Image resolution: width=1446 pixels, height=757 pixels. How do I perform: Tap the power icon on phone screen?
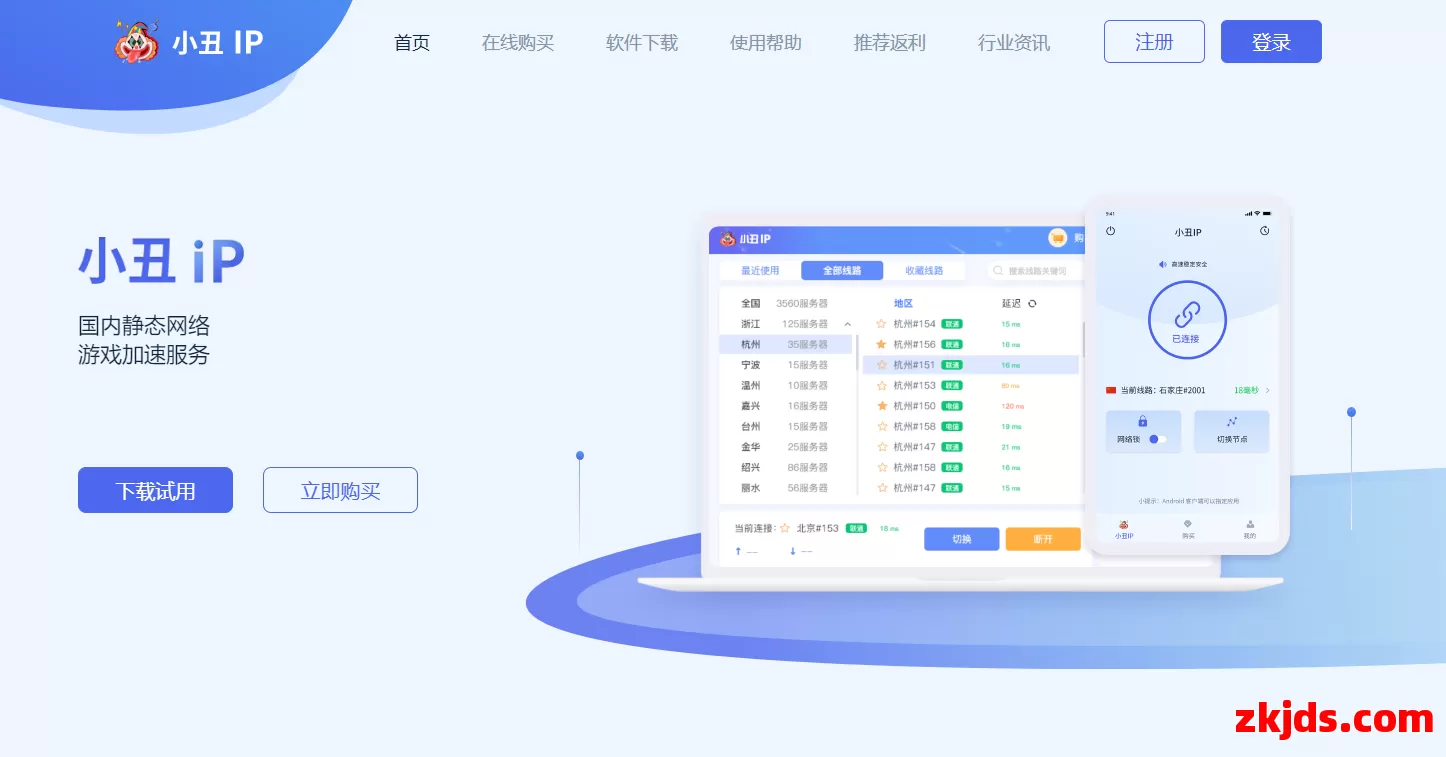1110,231
